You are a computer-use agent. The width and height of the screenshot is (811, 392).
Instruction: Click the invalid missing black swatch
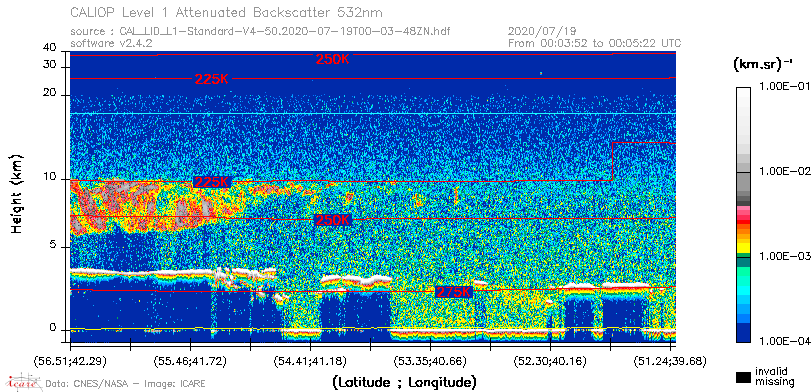pos(744,378)
